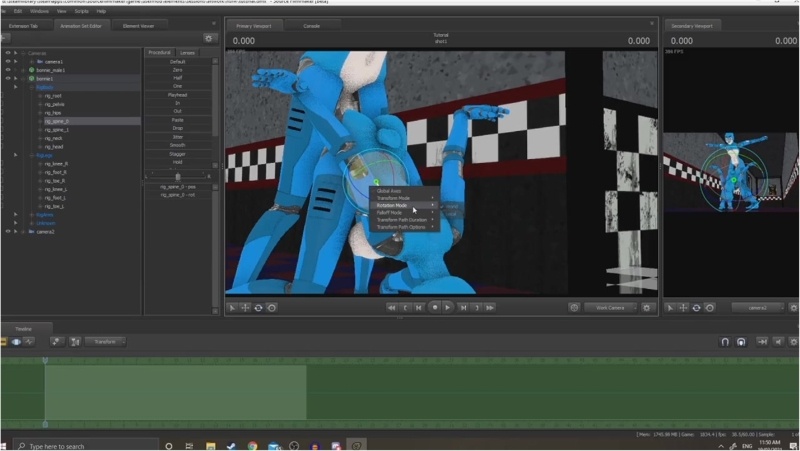
Task: Open the Work Camera dropdown
Action: (x=610, y=308)
